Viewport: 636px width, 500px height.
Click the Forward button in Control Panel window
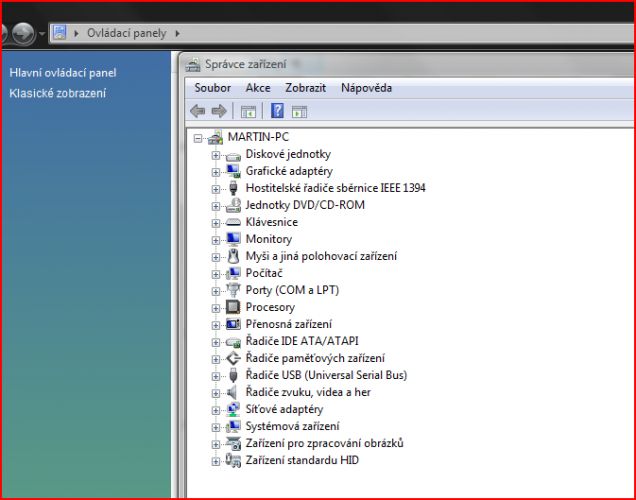(23, 33)
